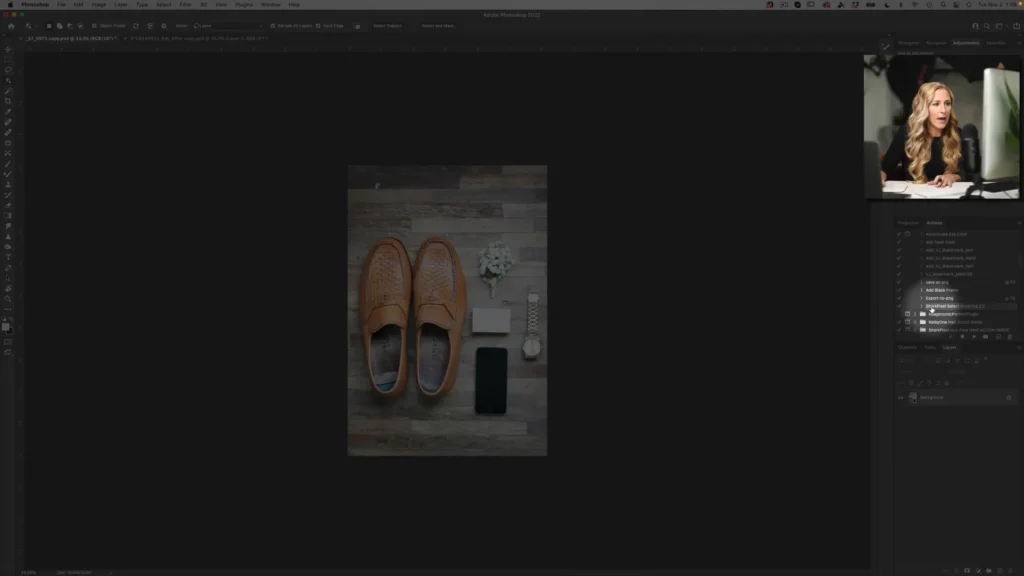Choose New Selection mode icon

[x=49, y=26]
